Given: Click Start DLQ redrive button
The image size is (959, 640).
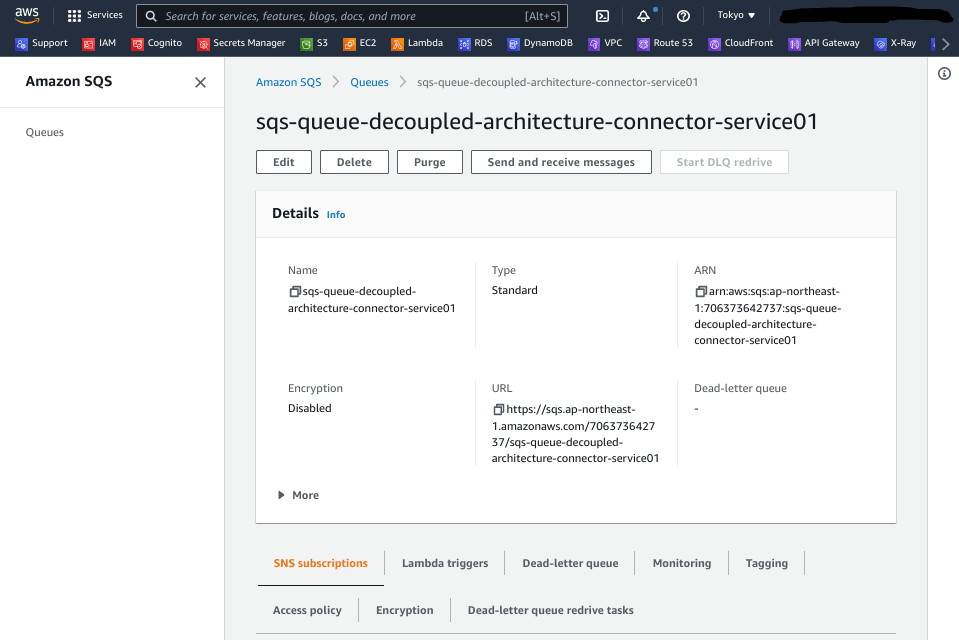Looking at the screenshot, I should pyautogui.click(x=724, y=162).
